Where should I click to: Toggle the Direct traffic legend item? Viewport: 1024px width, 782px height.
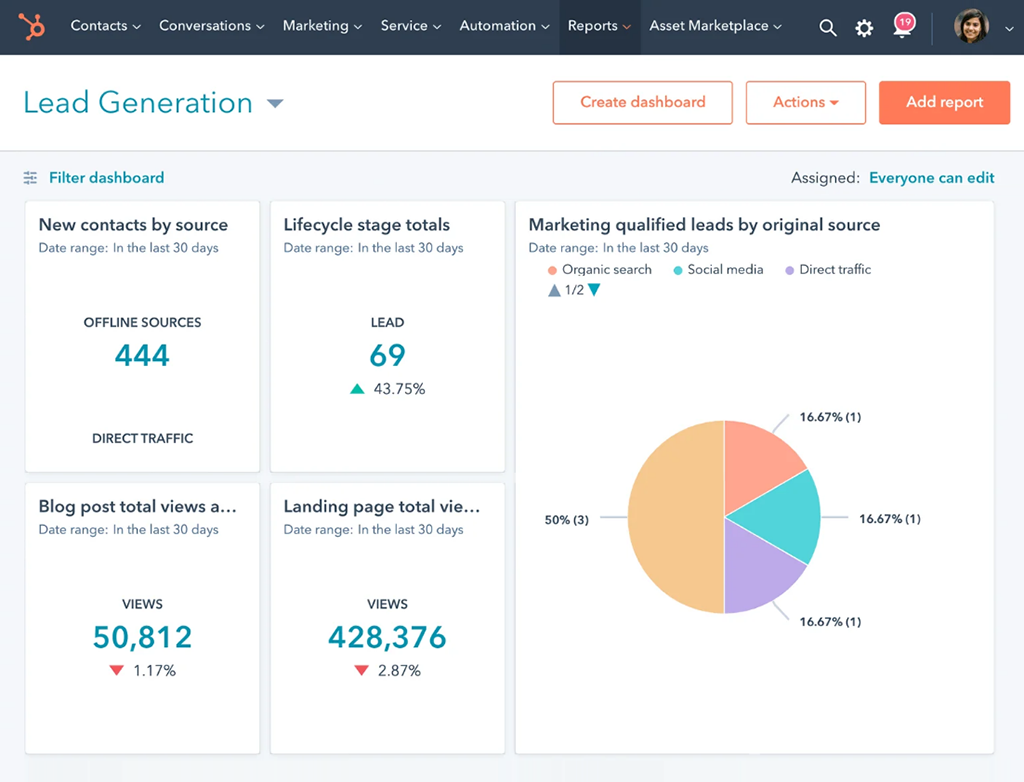coord(827,270)
